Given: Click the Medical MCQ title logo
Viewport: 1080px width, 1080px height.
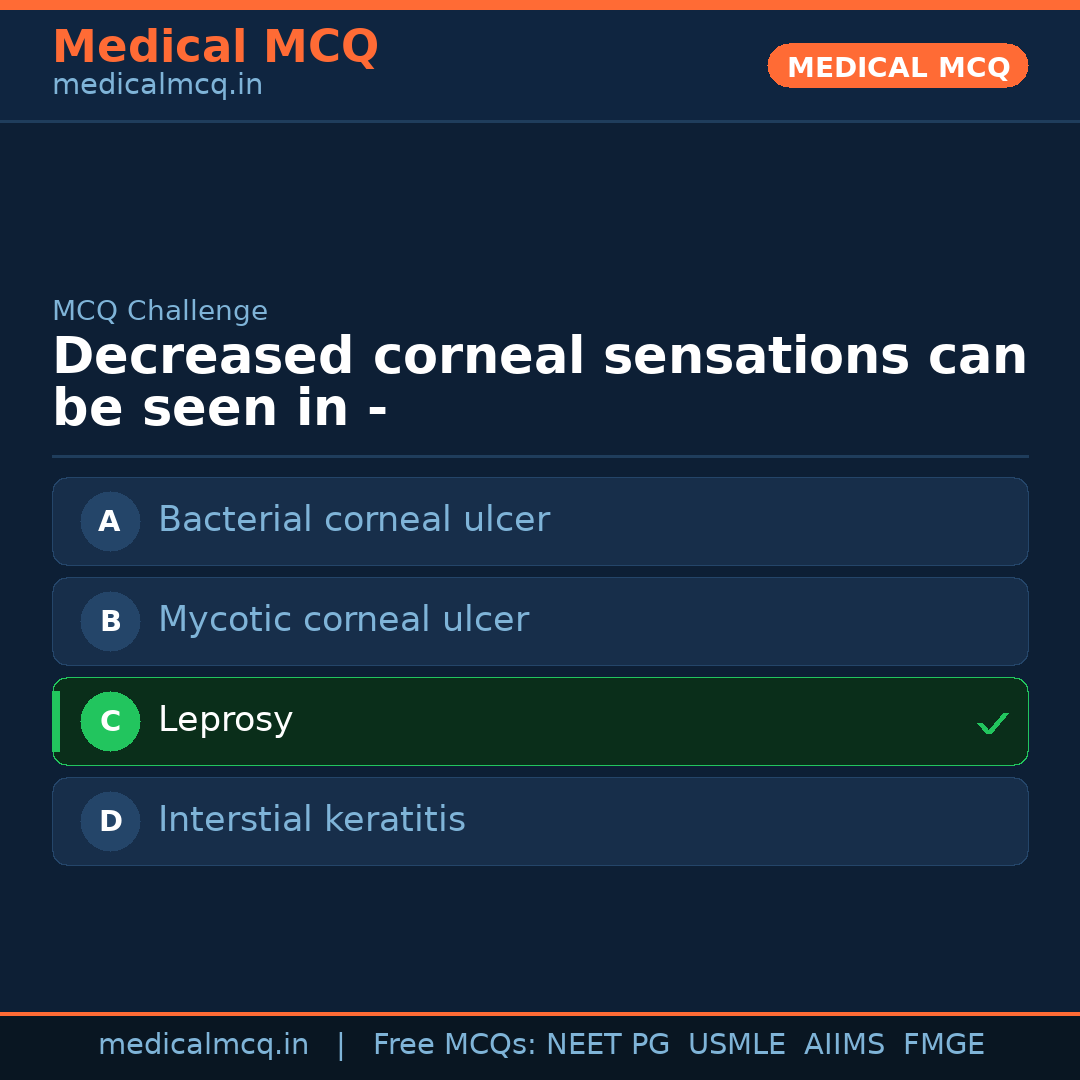Looking at the screenshot, I should pos(215,47).
